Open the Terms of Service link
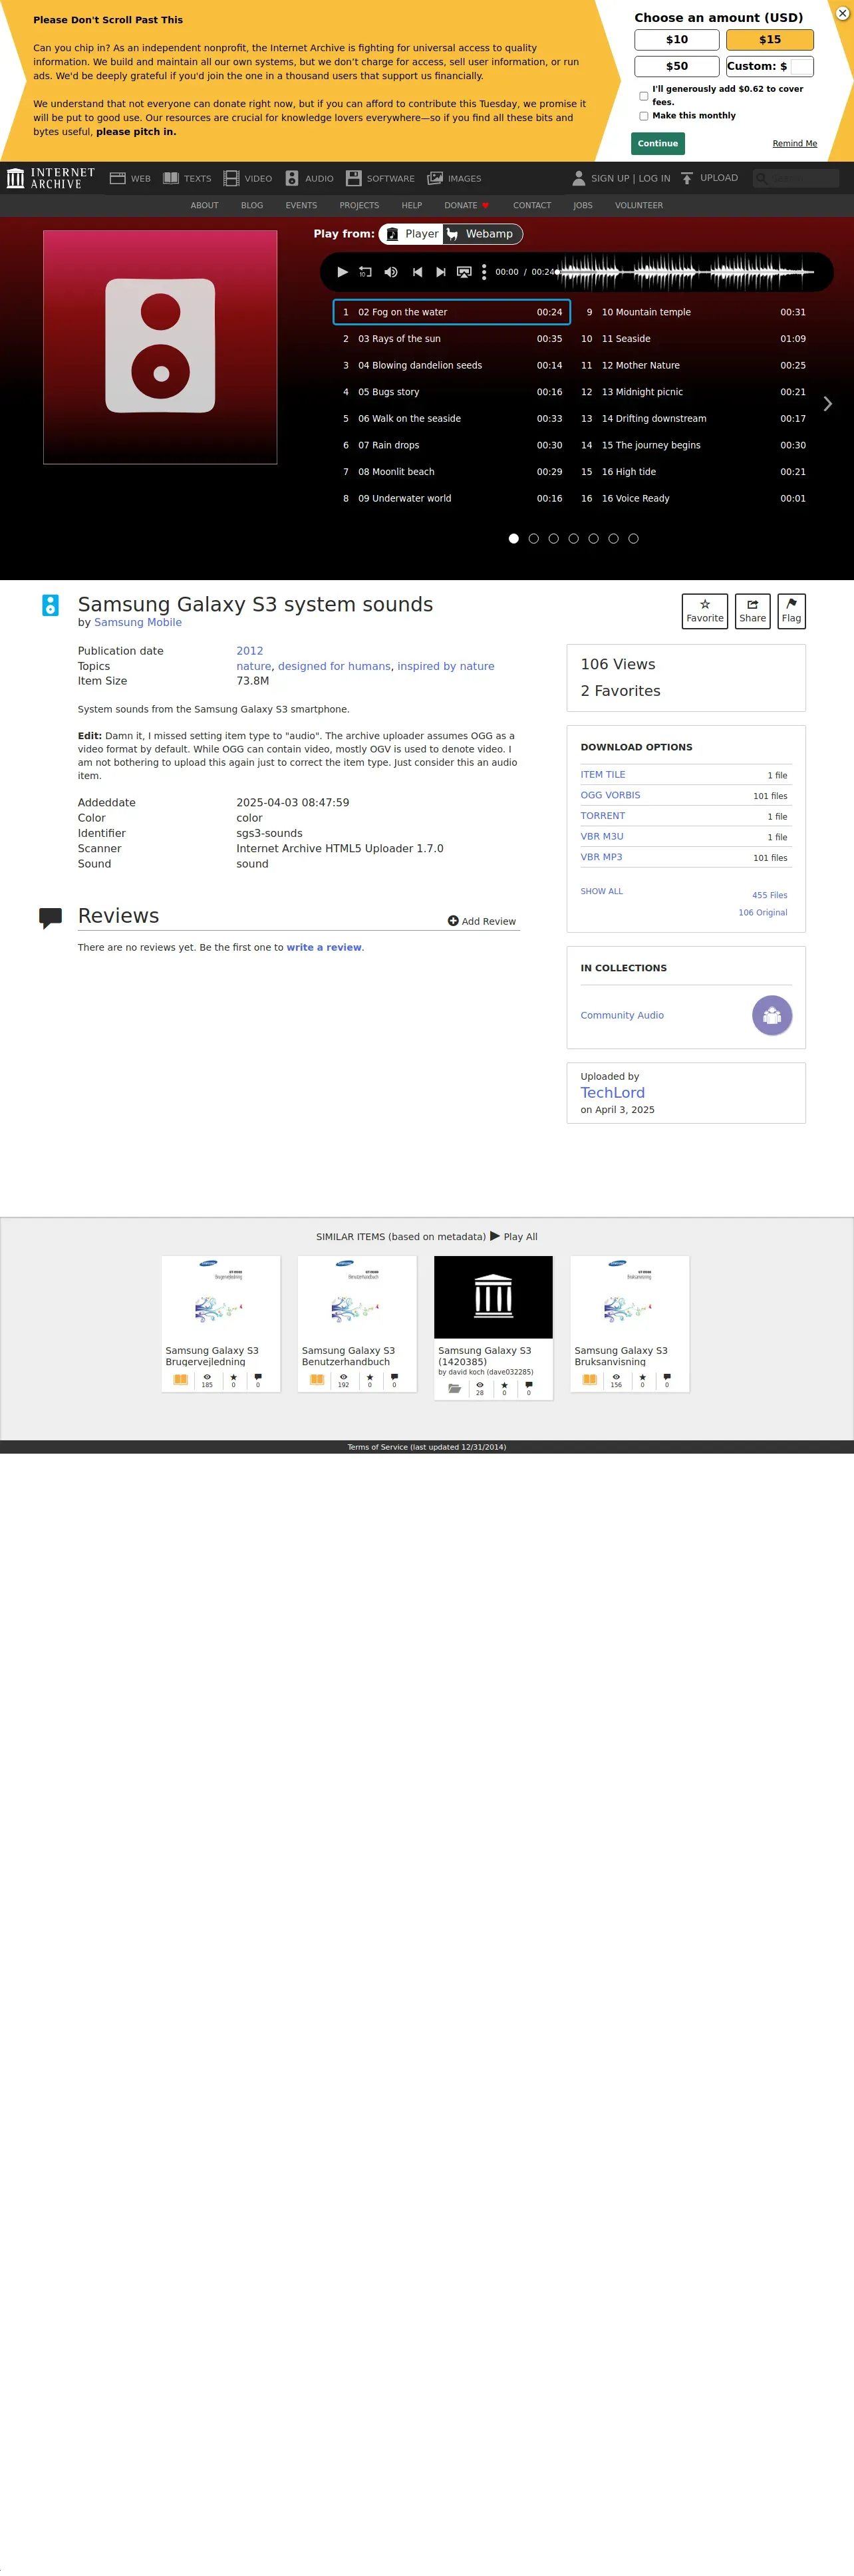This screenshot has width=854, height=2576. coord(427,1447)
